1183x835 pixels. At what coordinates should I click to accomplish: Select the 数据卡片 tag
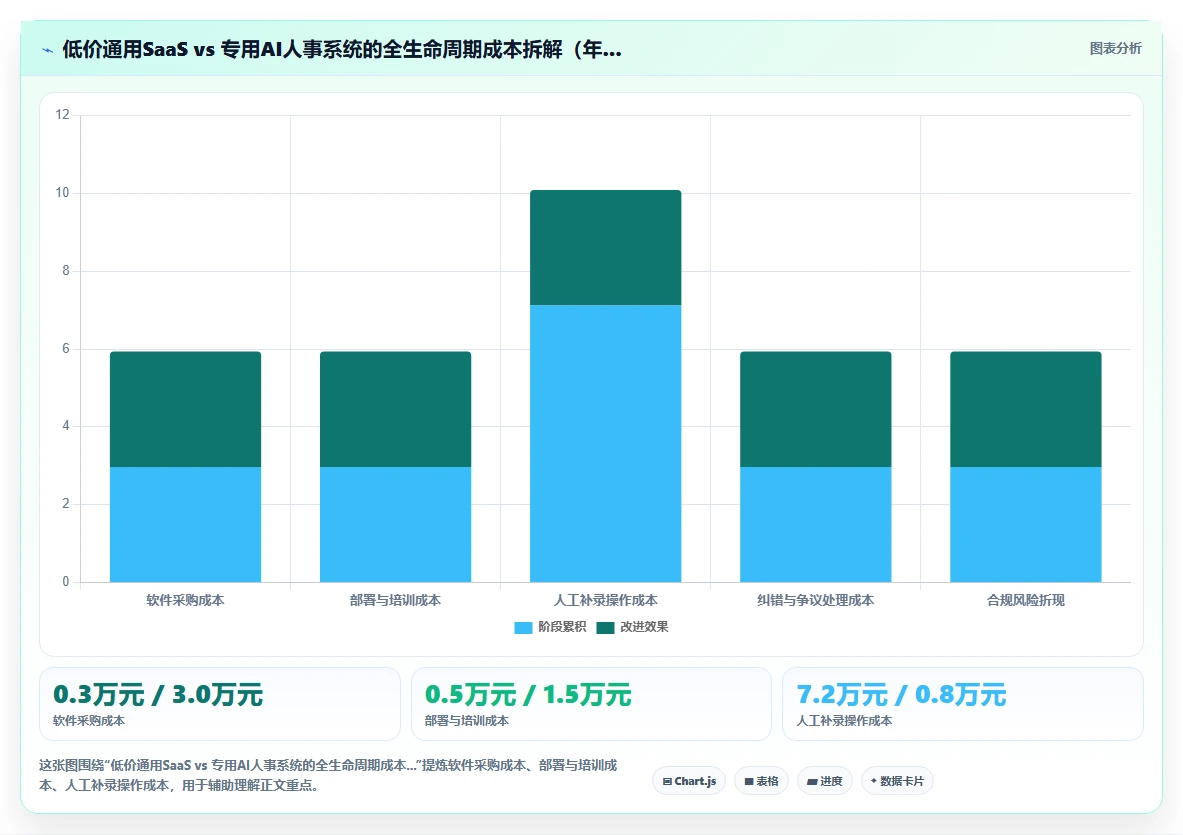point(897,781)
